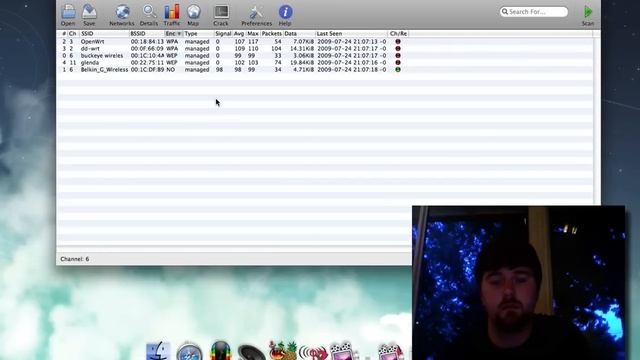Sort table by Last Seen column header
The image size is (640, 360).
(x=351, y=33)
